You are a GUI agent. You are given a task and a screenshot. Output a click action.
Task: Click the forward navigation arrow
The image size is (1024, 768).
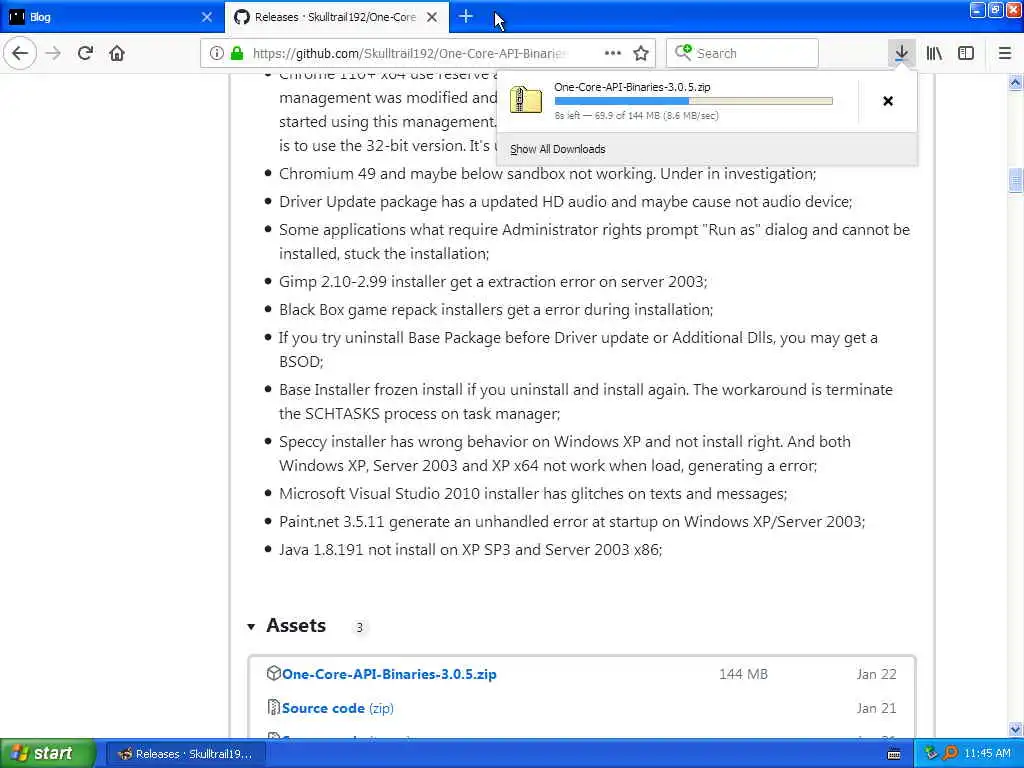(x=54, y=53)
